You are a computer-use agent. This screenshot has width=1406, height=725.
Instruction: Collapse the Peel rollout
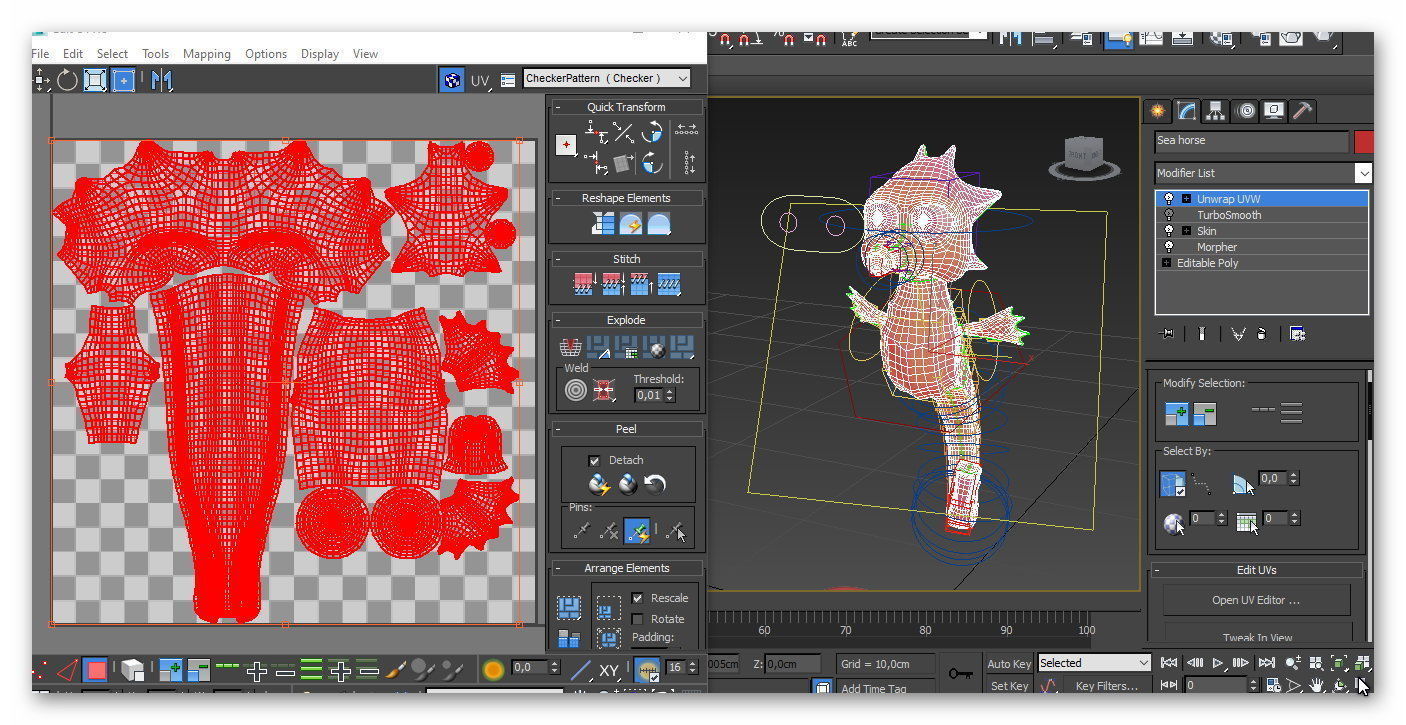[558, 429]
